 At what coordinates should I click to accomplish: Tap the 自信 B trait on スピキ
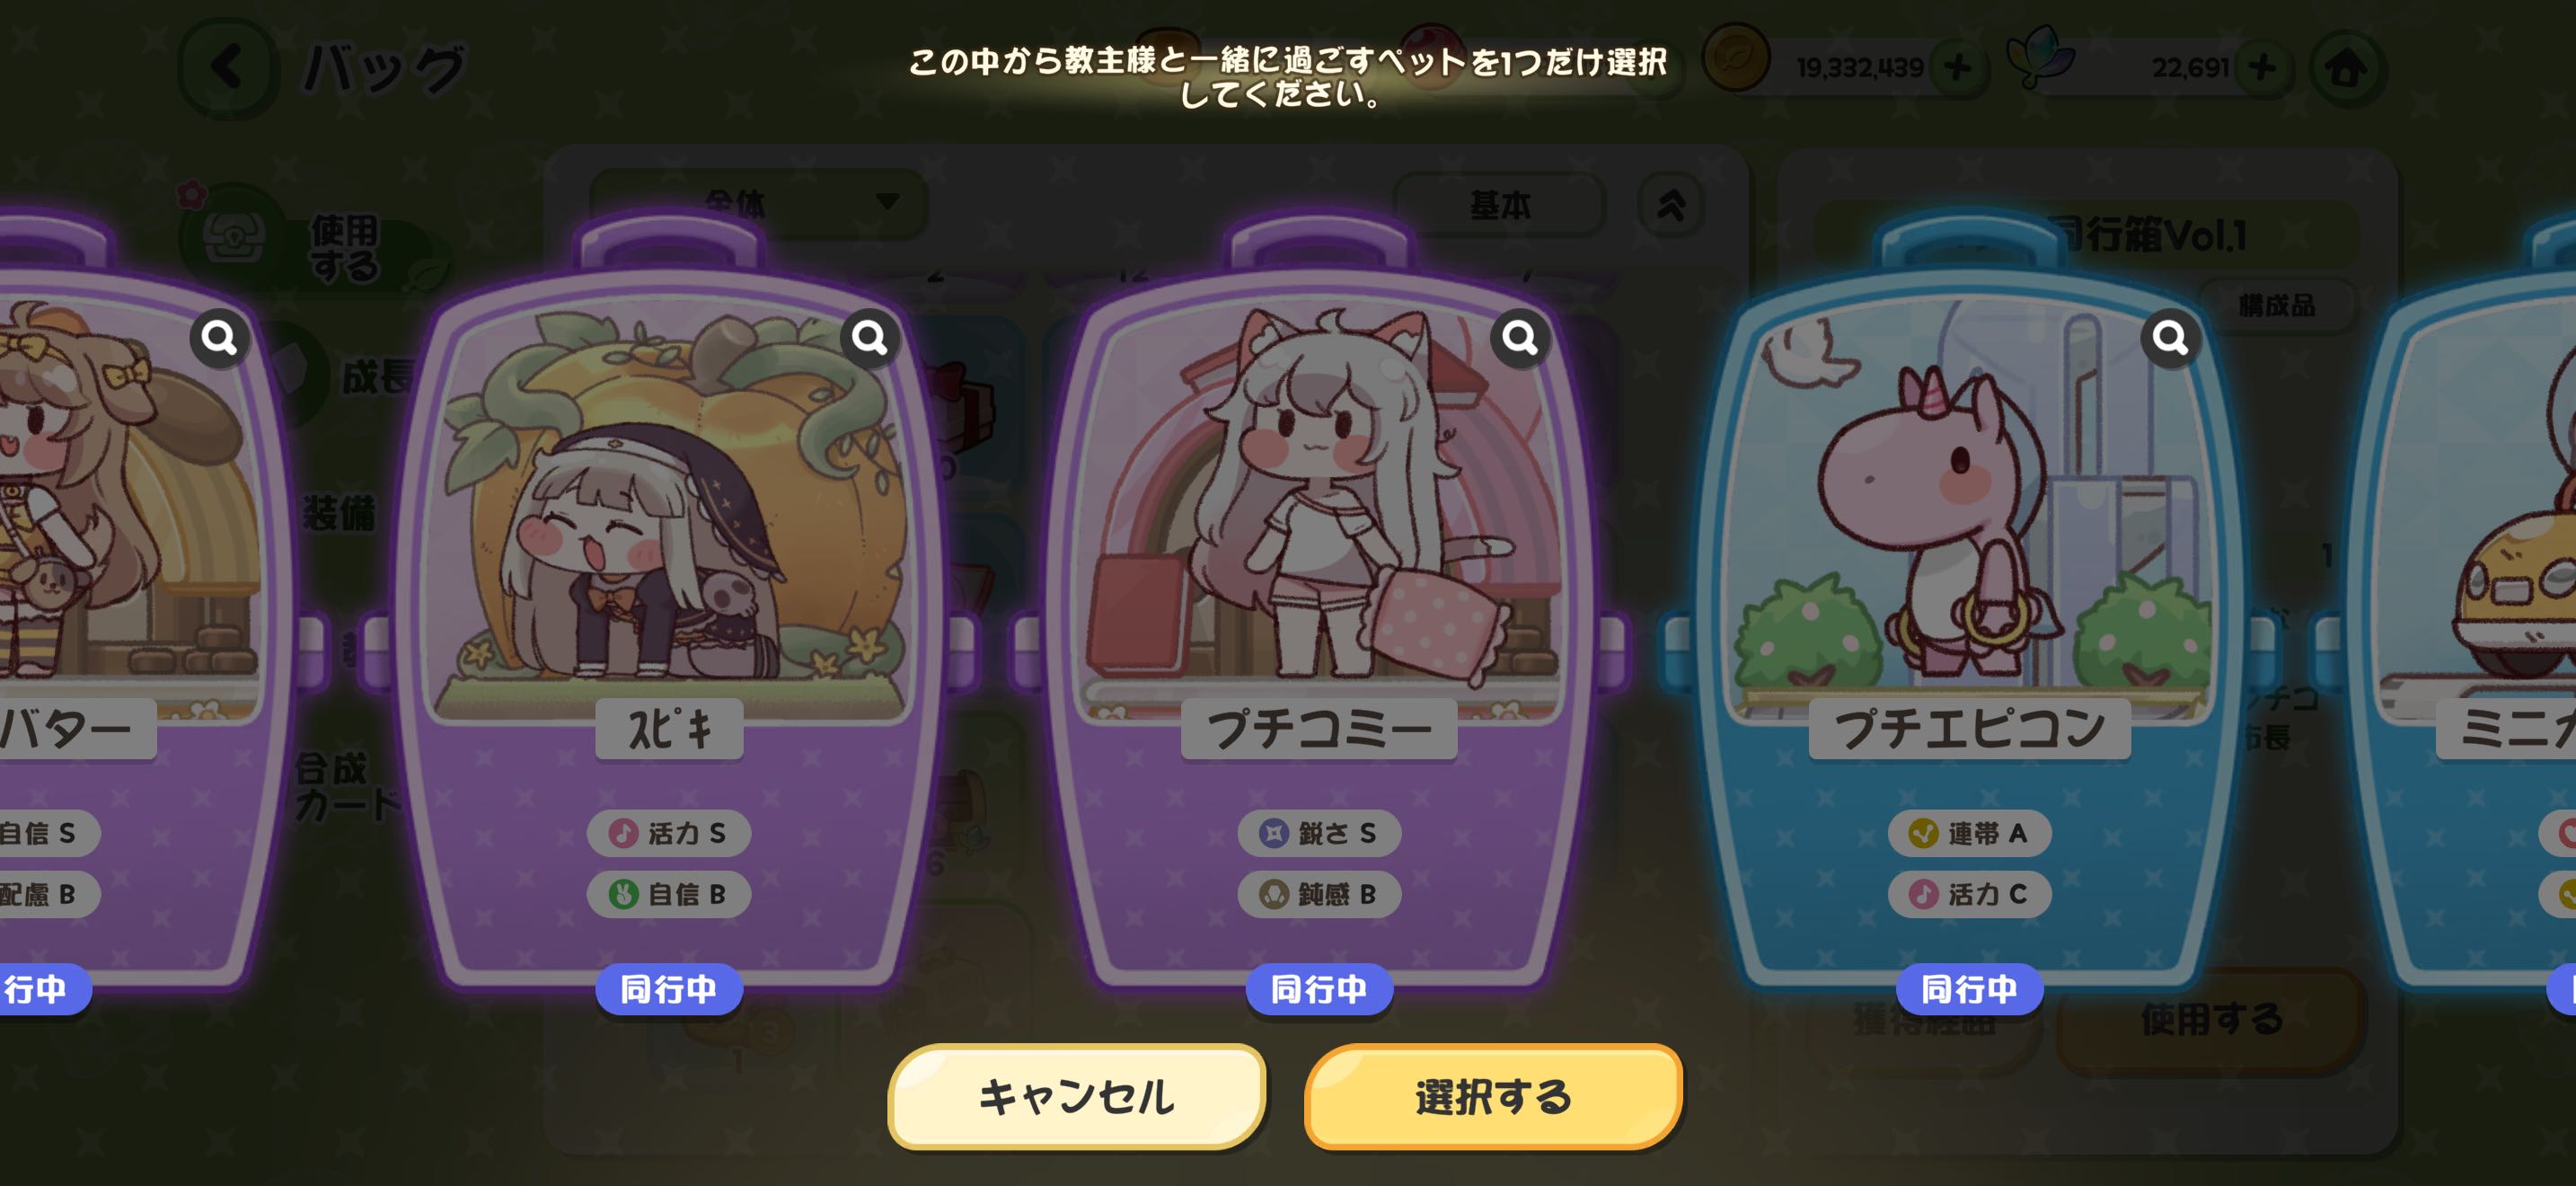point(668,894)
